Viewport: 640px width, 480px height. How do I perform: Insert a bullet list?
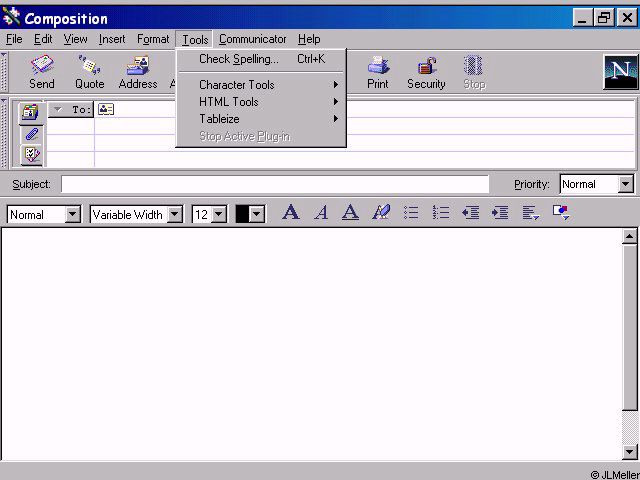[411, 213]
